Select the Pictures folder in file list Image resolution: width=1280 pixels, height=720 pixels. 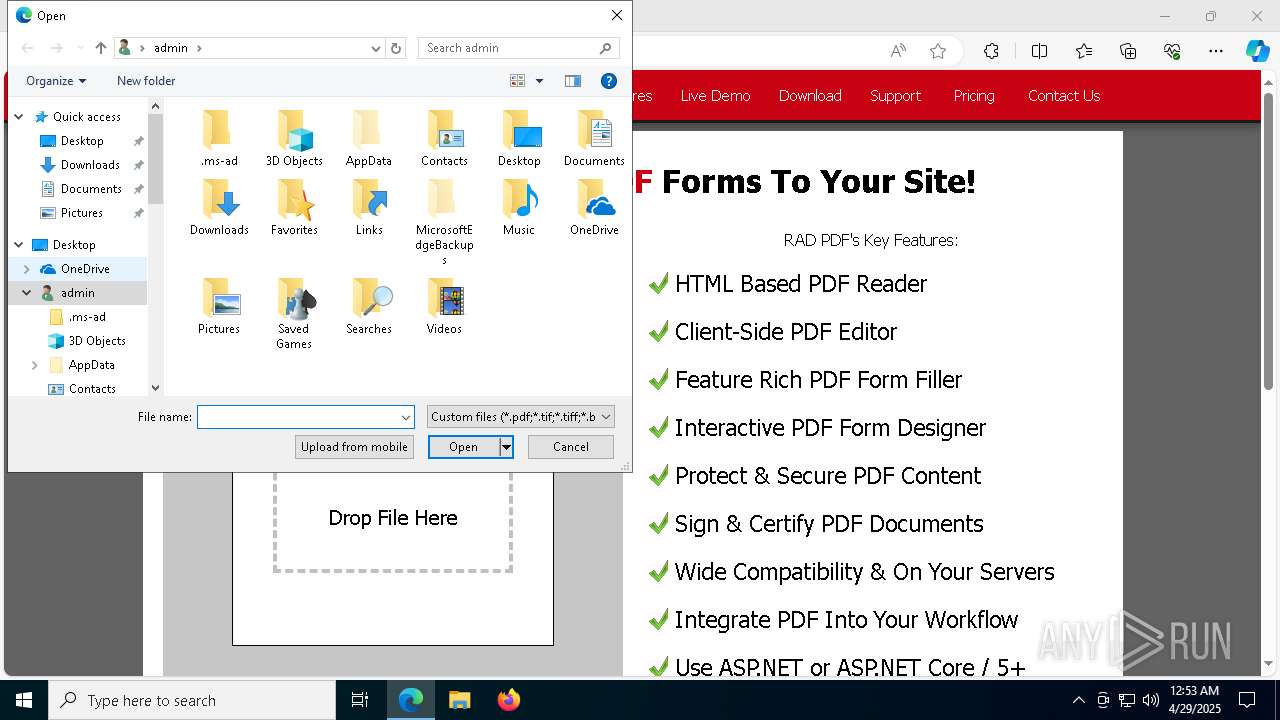(x=219, y=307)
